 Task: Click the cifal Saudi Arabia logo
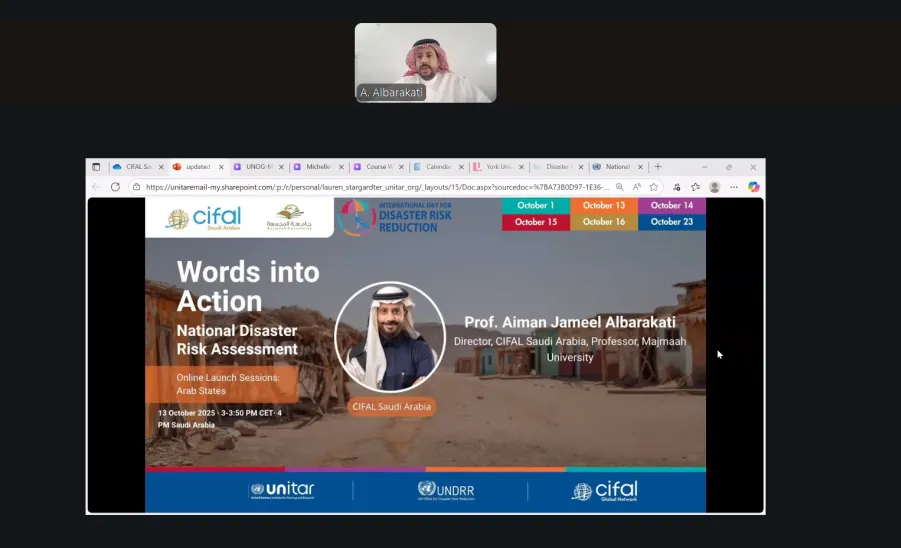[x=203, y=218]
